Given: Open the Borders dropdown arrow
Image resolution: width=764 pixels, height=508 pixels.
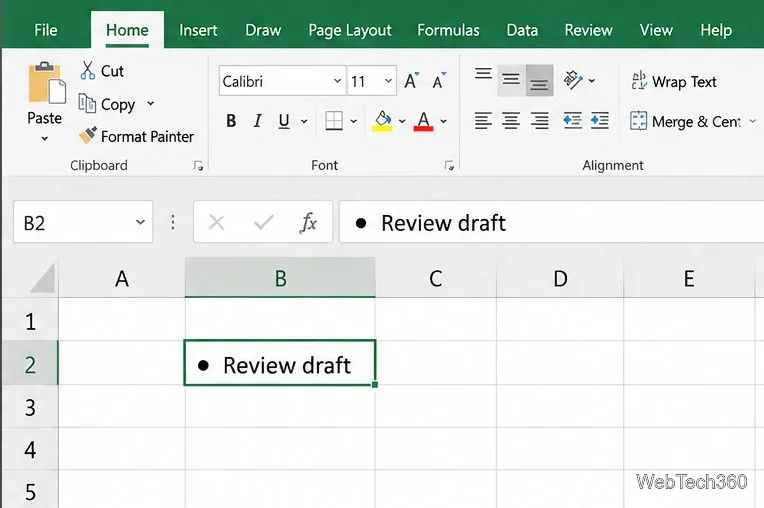Looking at the screenshot, I should click(354, 121).
